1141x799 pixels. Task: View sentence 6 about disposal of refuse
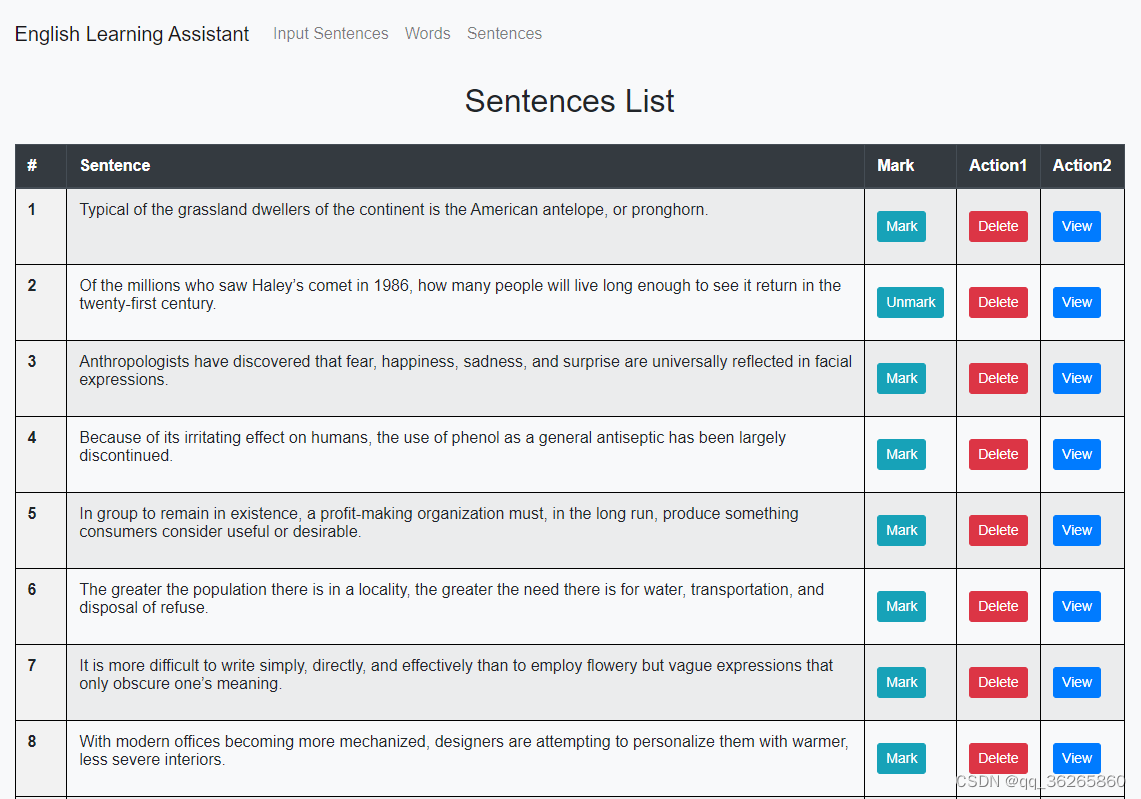pyautogui.click(x=1076, y=606)
